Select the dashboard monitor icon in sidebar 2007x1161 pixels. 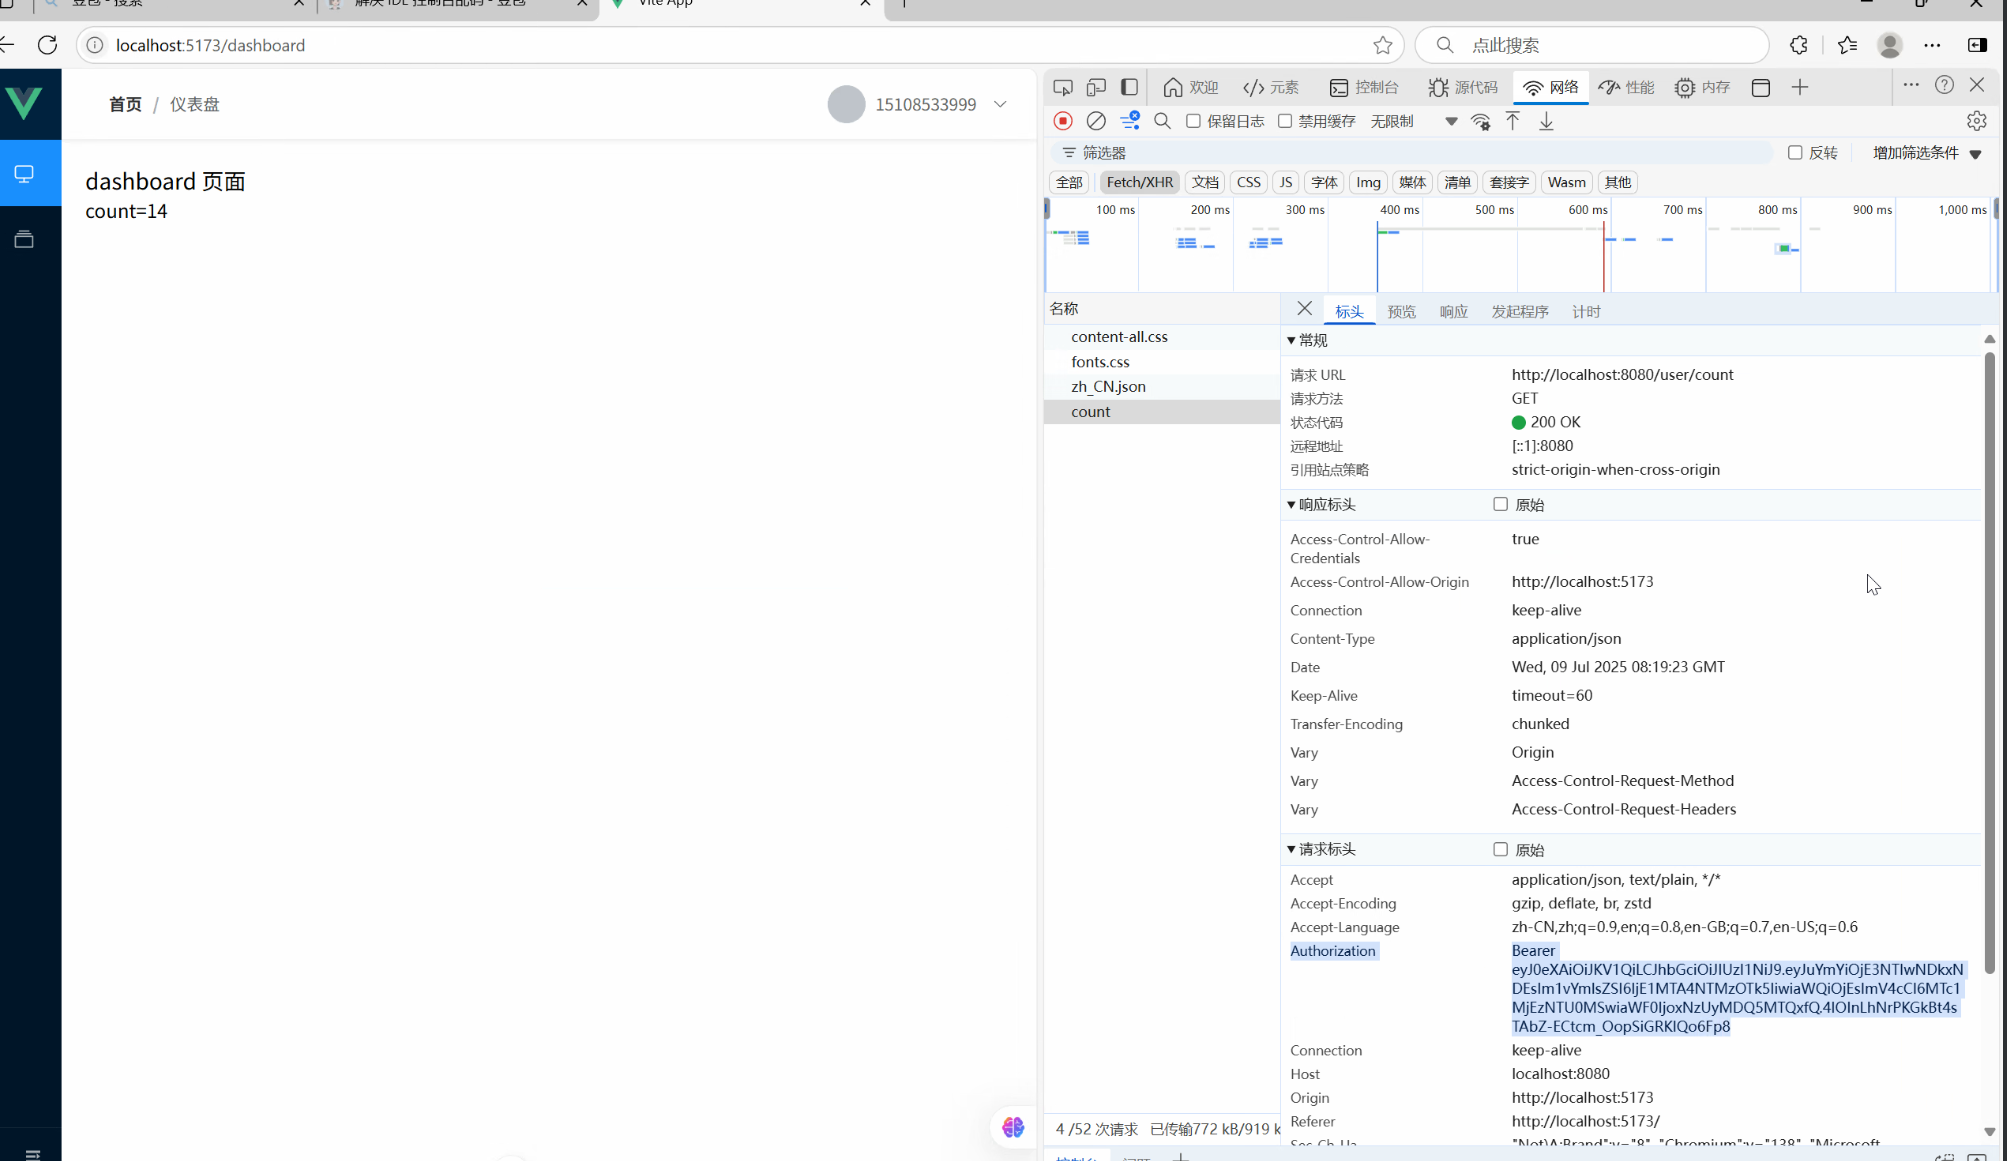[24, 174]
